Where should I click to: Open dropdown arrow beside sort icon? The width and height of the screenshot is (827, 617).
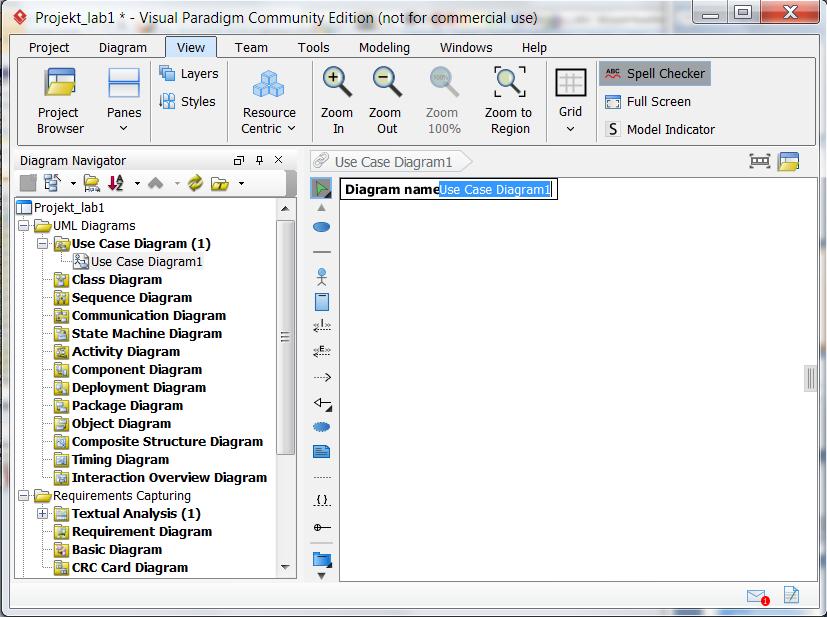pos(137,184)
